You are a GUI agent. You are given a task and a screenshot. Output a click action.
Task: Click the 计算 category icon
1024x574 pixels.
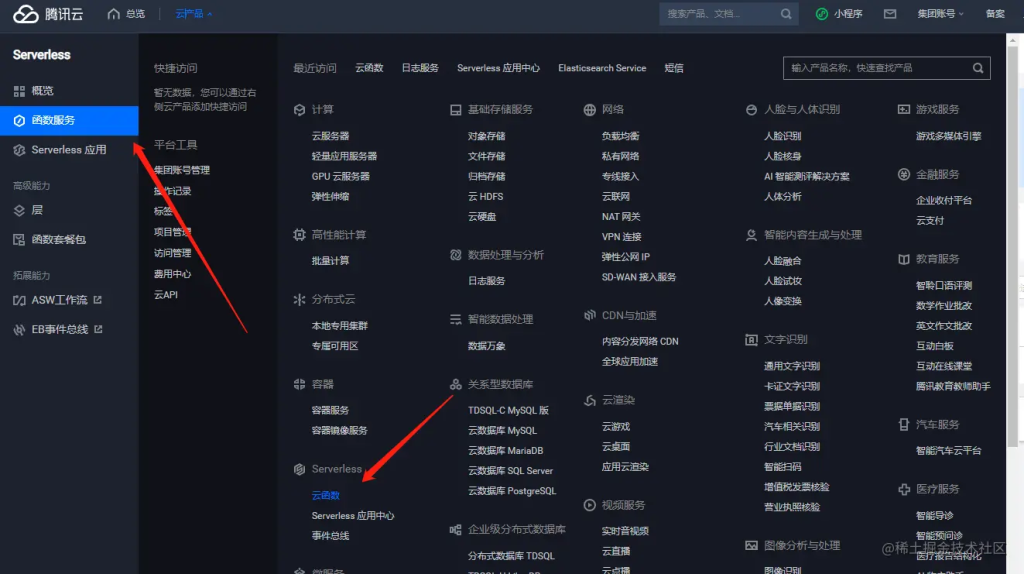coord(299,110)
